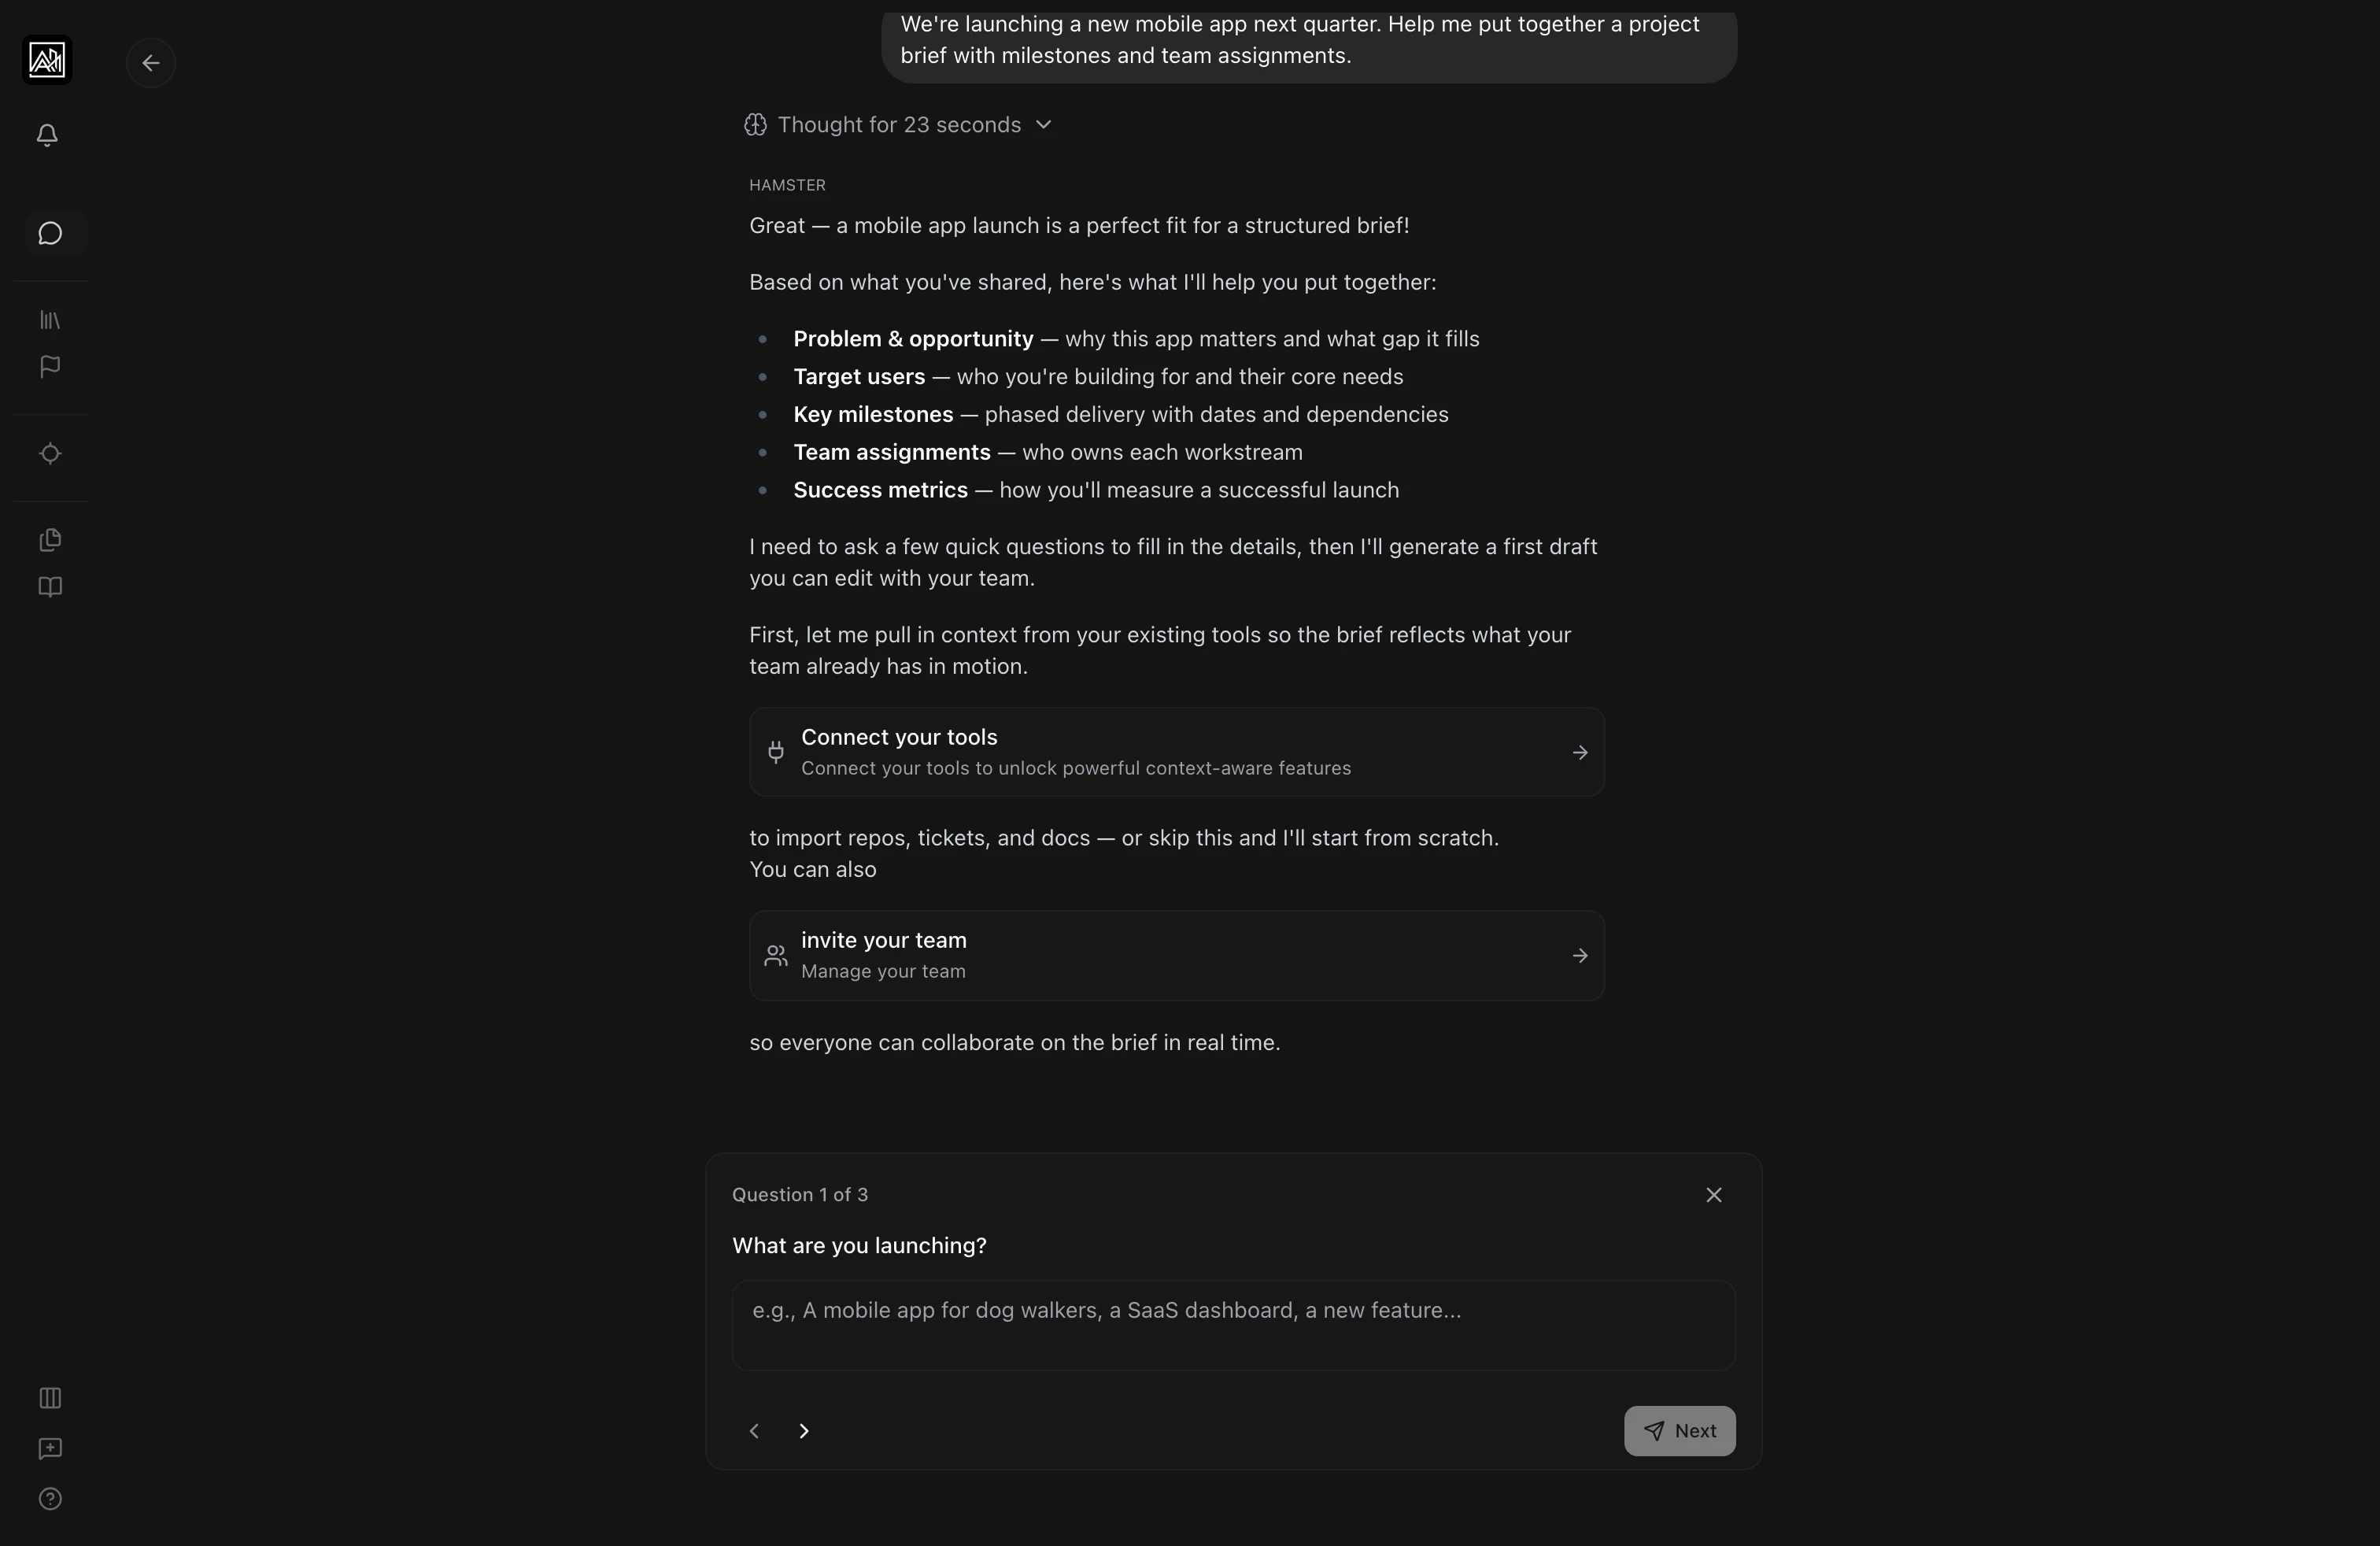This screenshot has width=2380, height=1546.
Task: Open the chat bubble sidebar icon
Action: (50, 234)
